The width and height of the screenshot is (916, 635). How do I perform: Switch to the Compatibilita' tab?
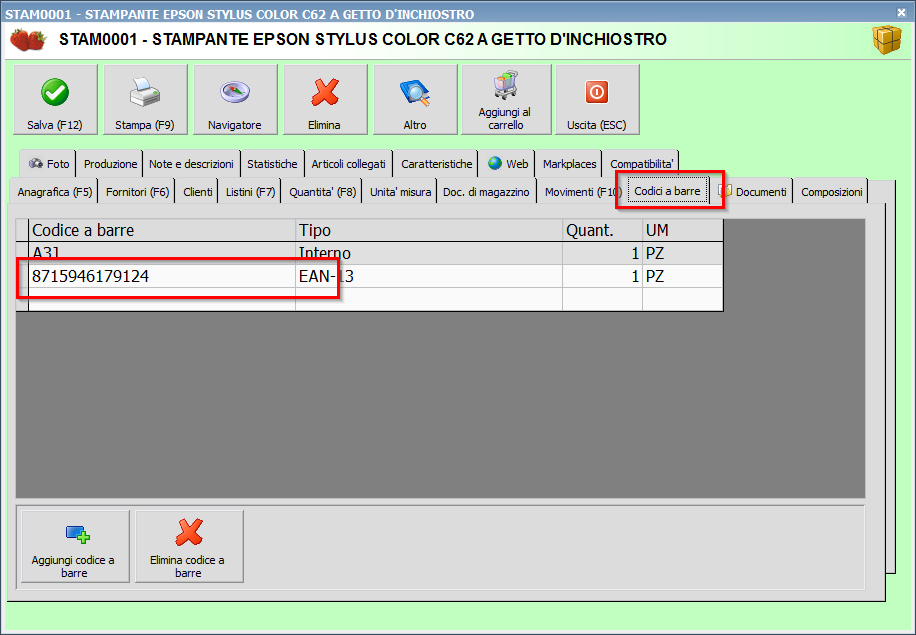(641, 164)
